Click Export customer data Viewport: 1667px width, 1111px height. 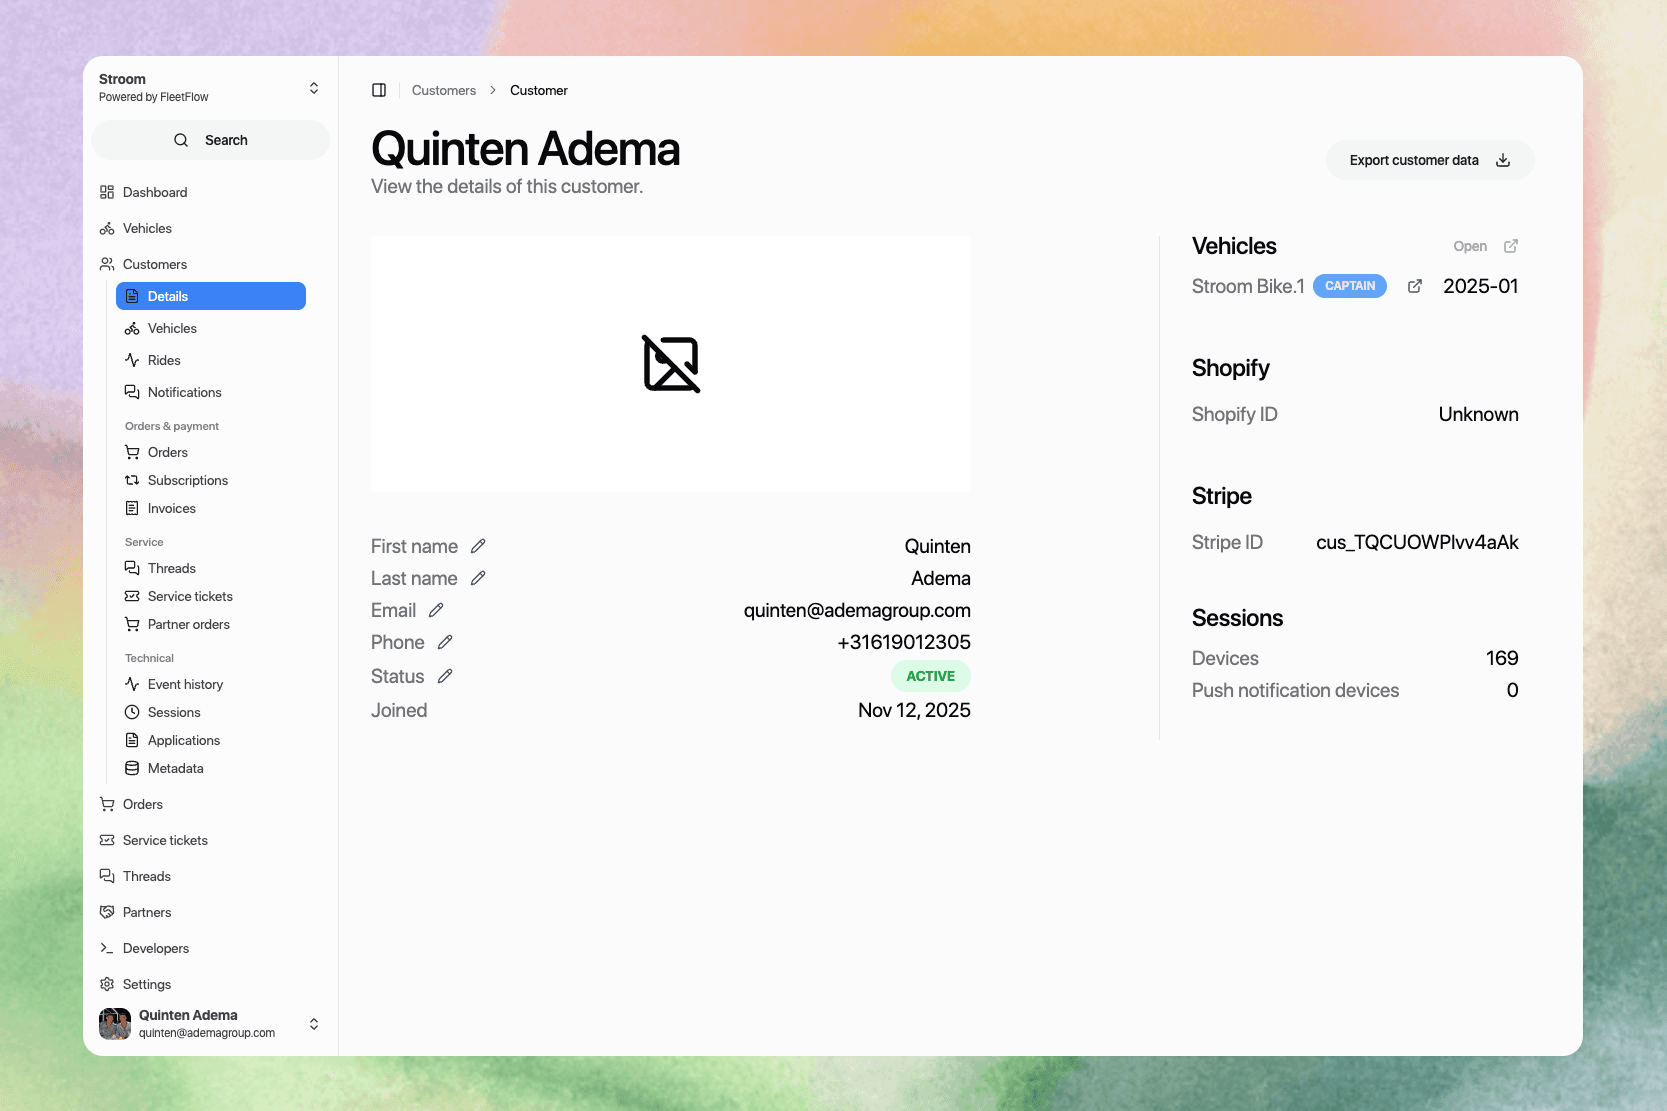tap(1429, 160)
